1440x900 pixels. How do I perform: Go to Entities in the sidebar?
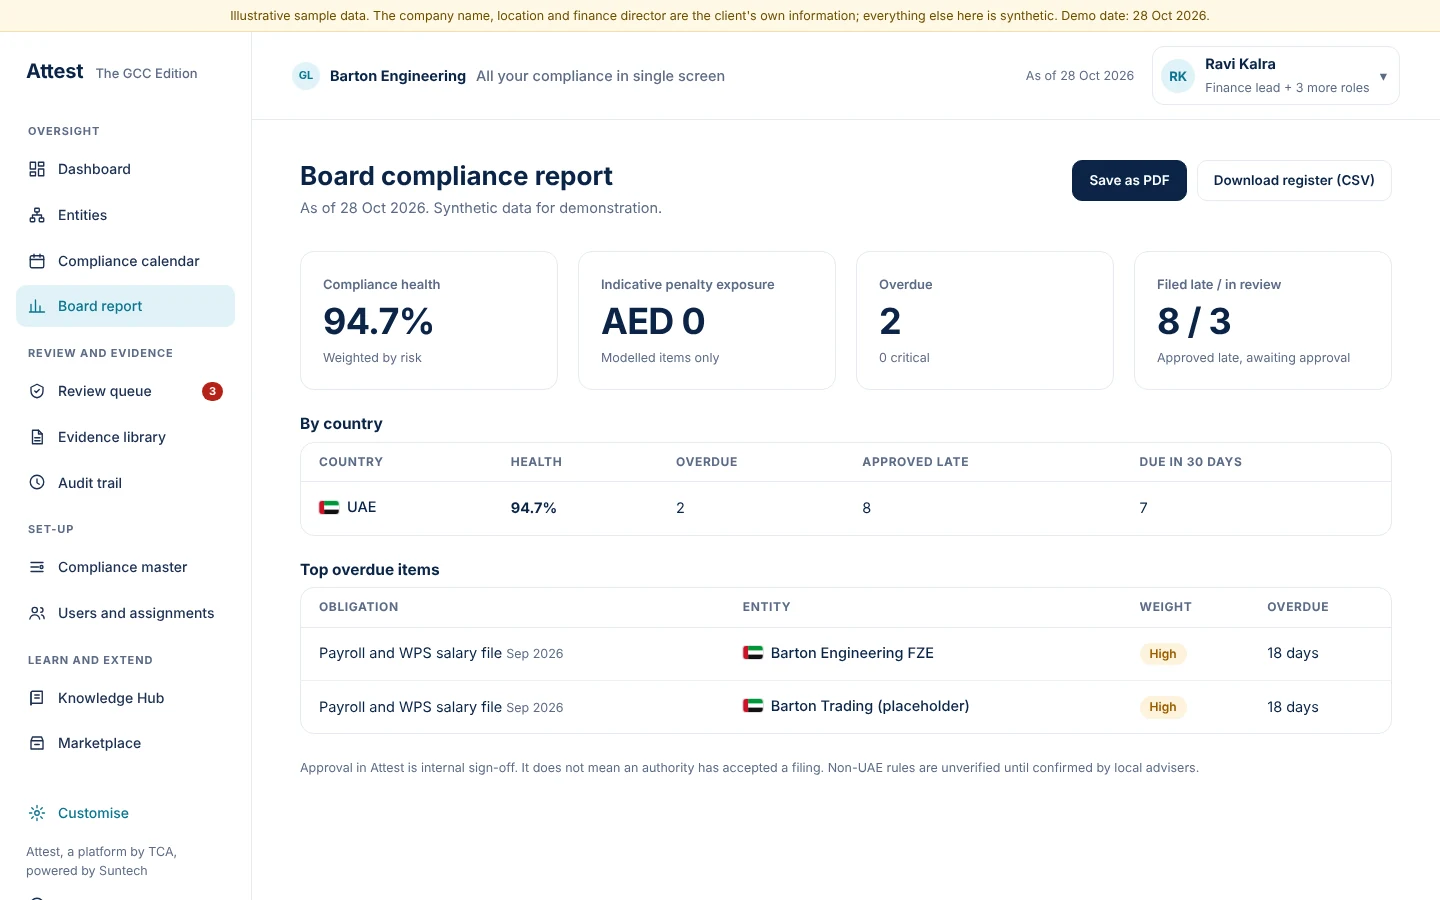pos(125,215)
